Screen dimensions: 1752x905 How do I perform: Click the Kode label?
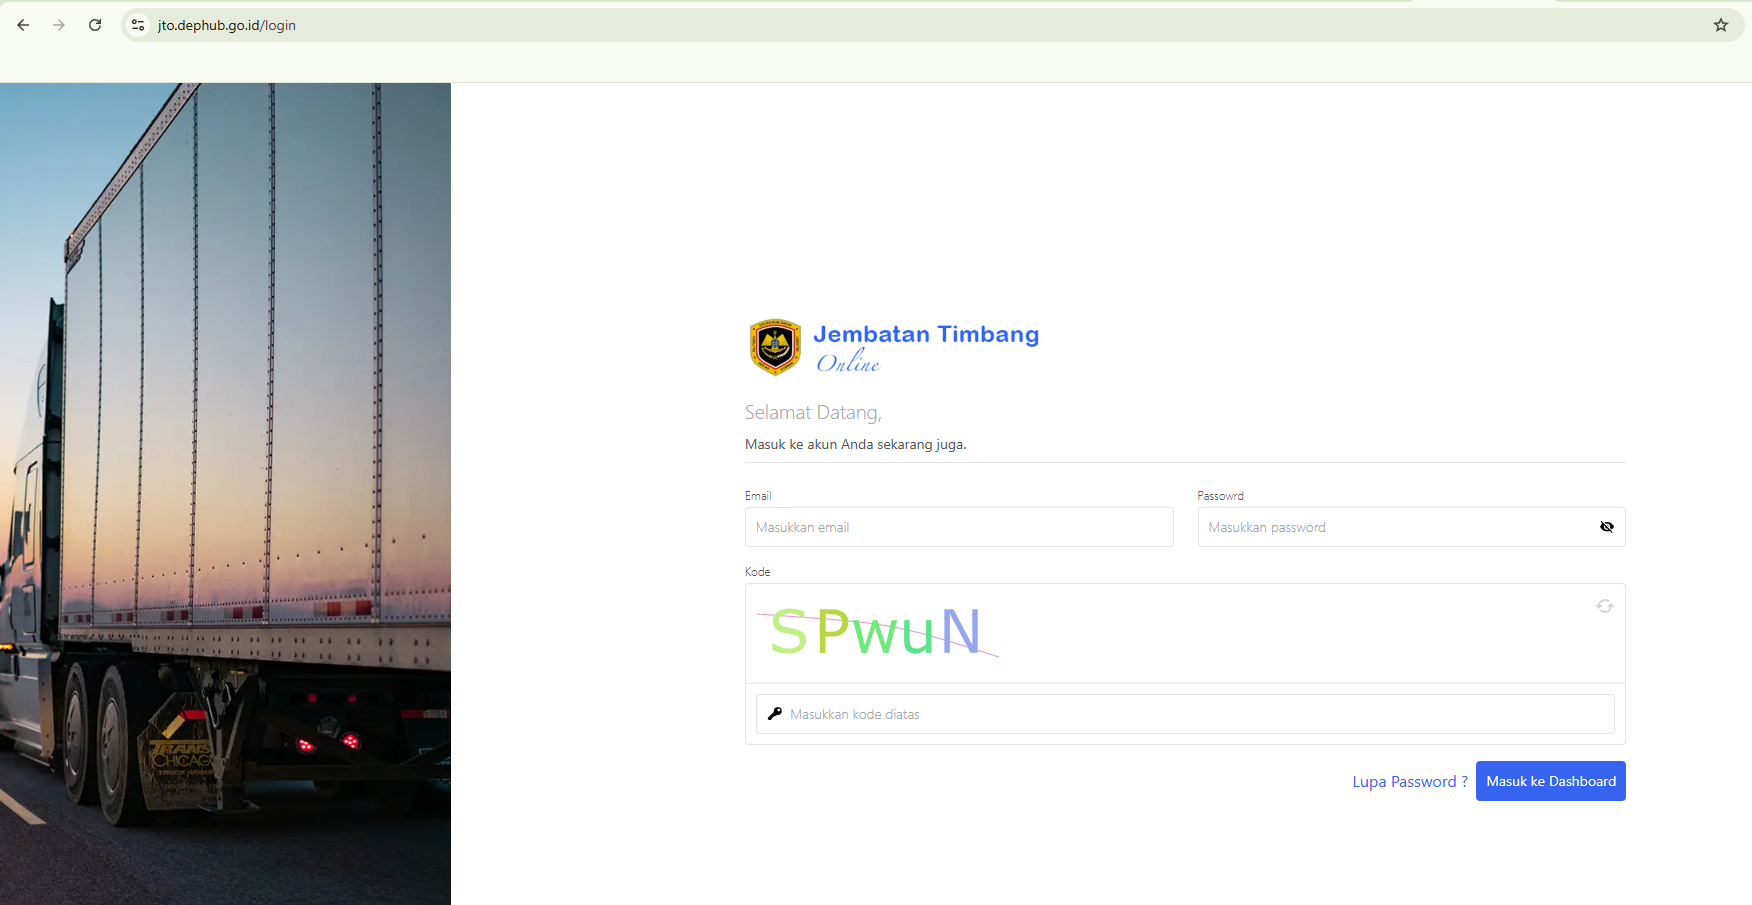[757, 572]
